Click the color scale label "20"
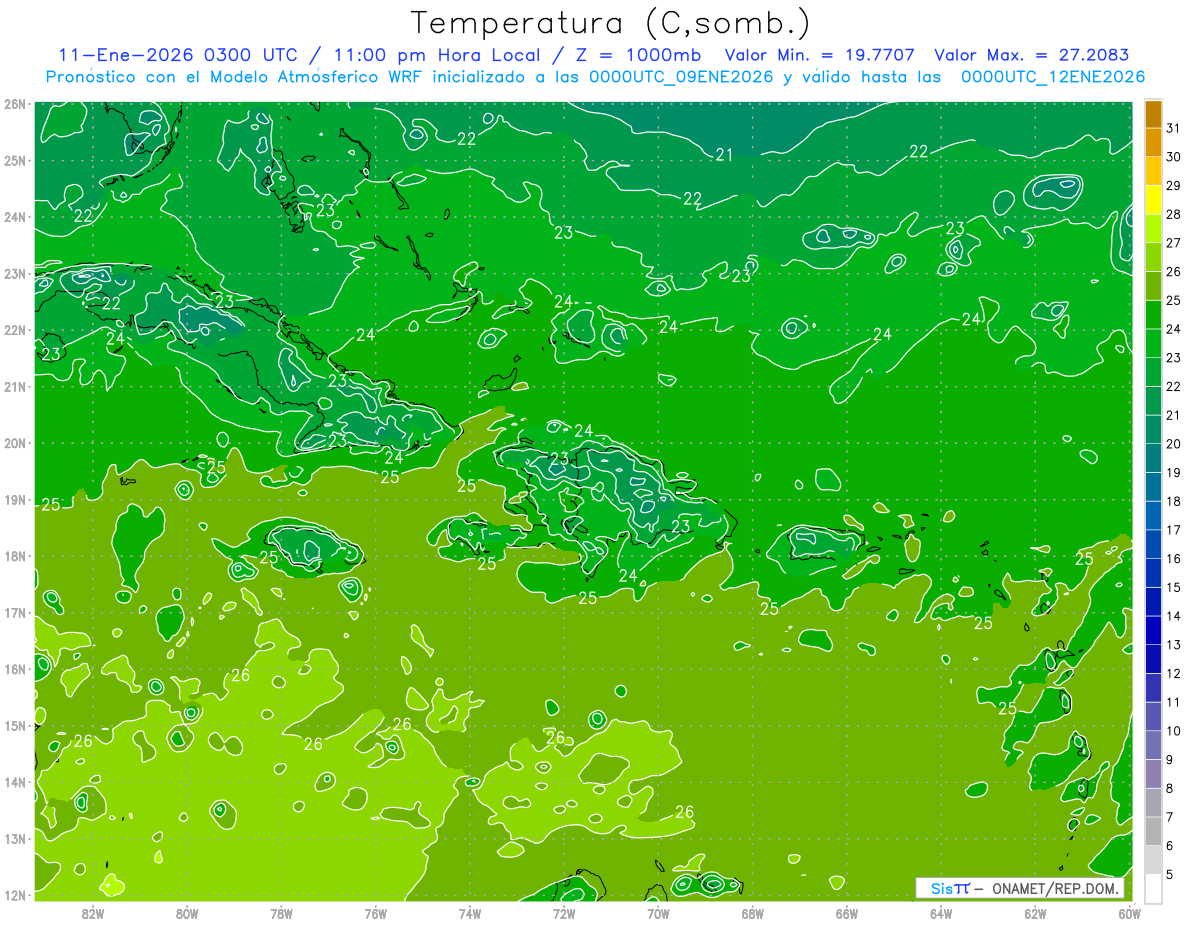 click(1173, 443)
